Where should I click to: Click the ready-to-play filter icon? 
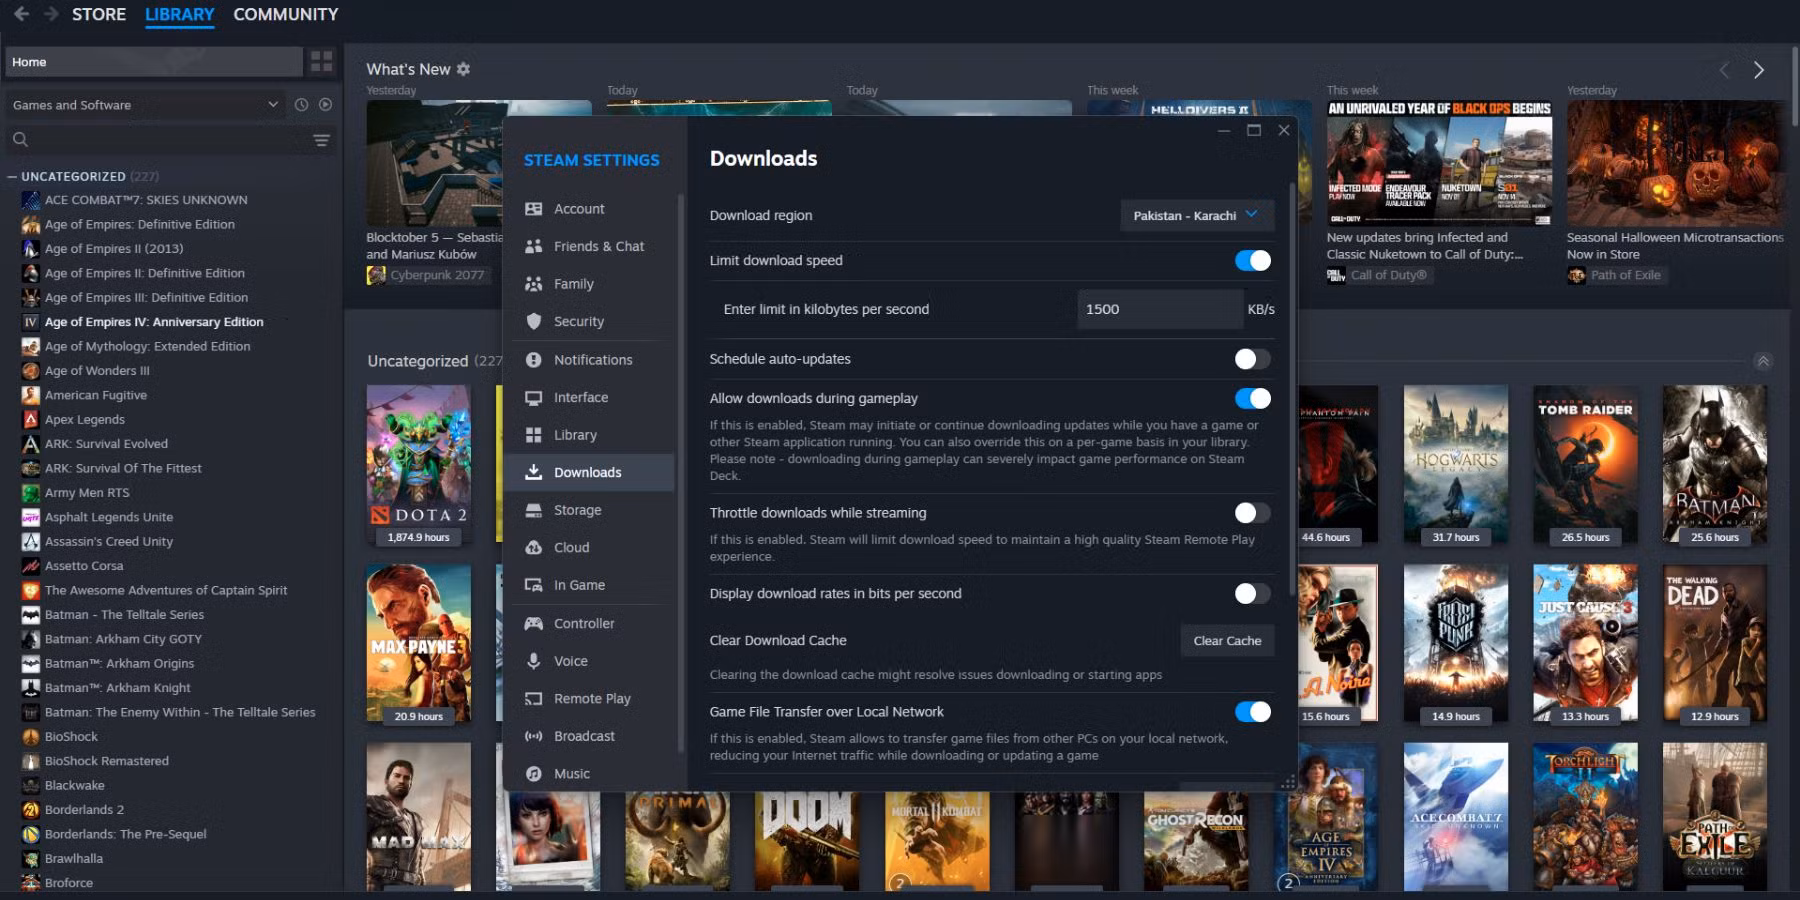(325, 105)
